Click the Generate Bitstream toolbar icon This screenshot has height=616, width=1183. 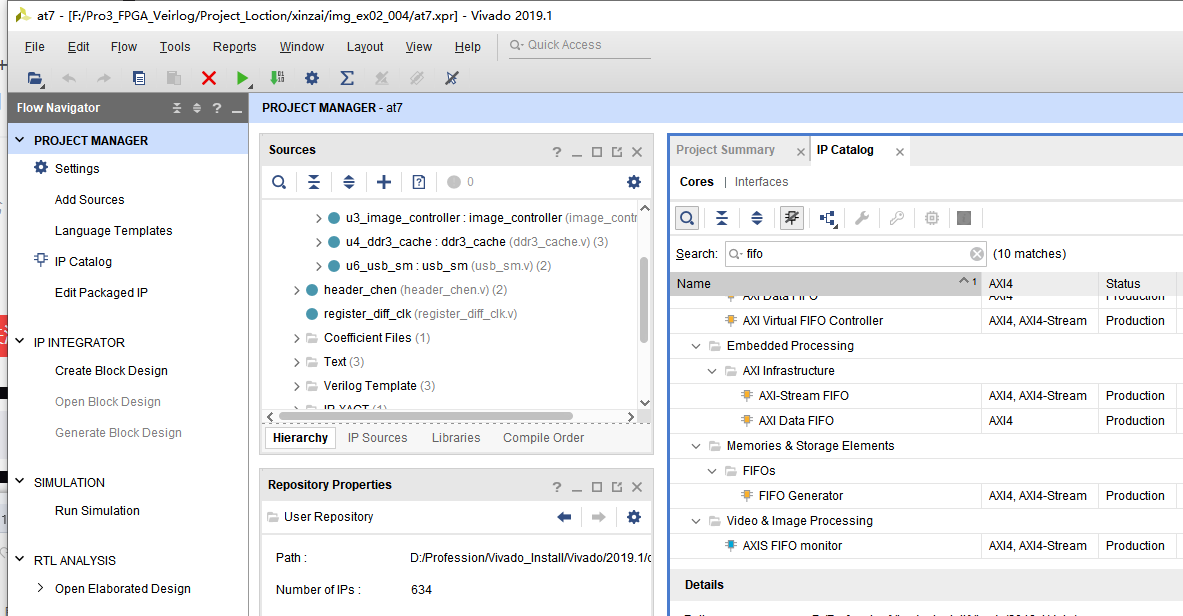[277, 78]
